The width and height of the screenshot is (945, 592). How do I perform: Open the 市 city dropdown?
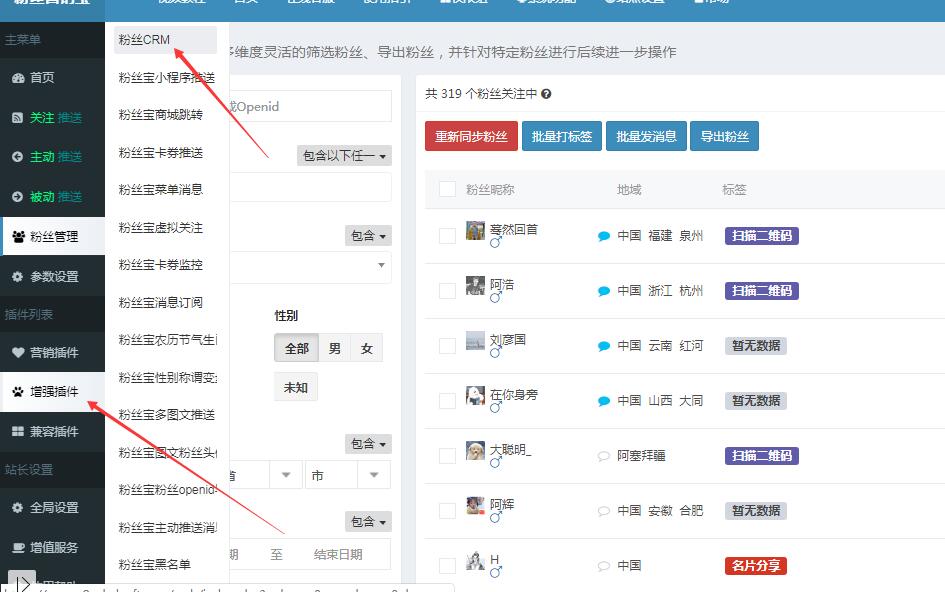(348, 475)
